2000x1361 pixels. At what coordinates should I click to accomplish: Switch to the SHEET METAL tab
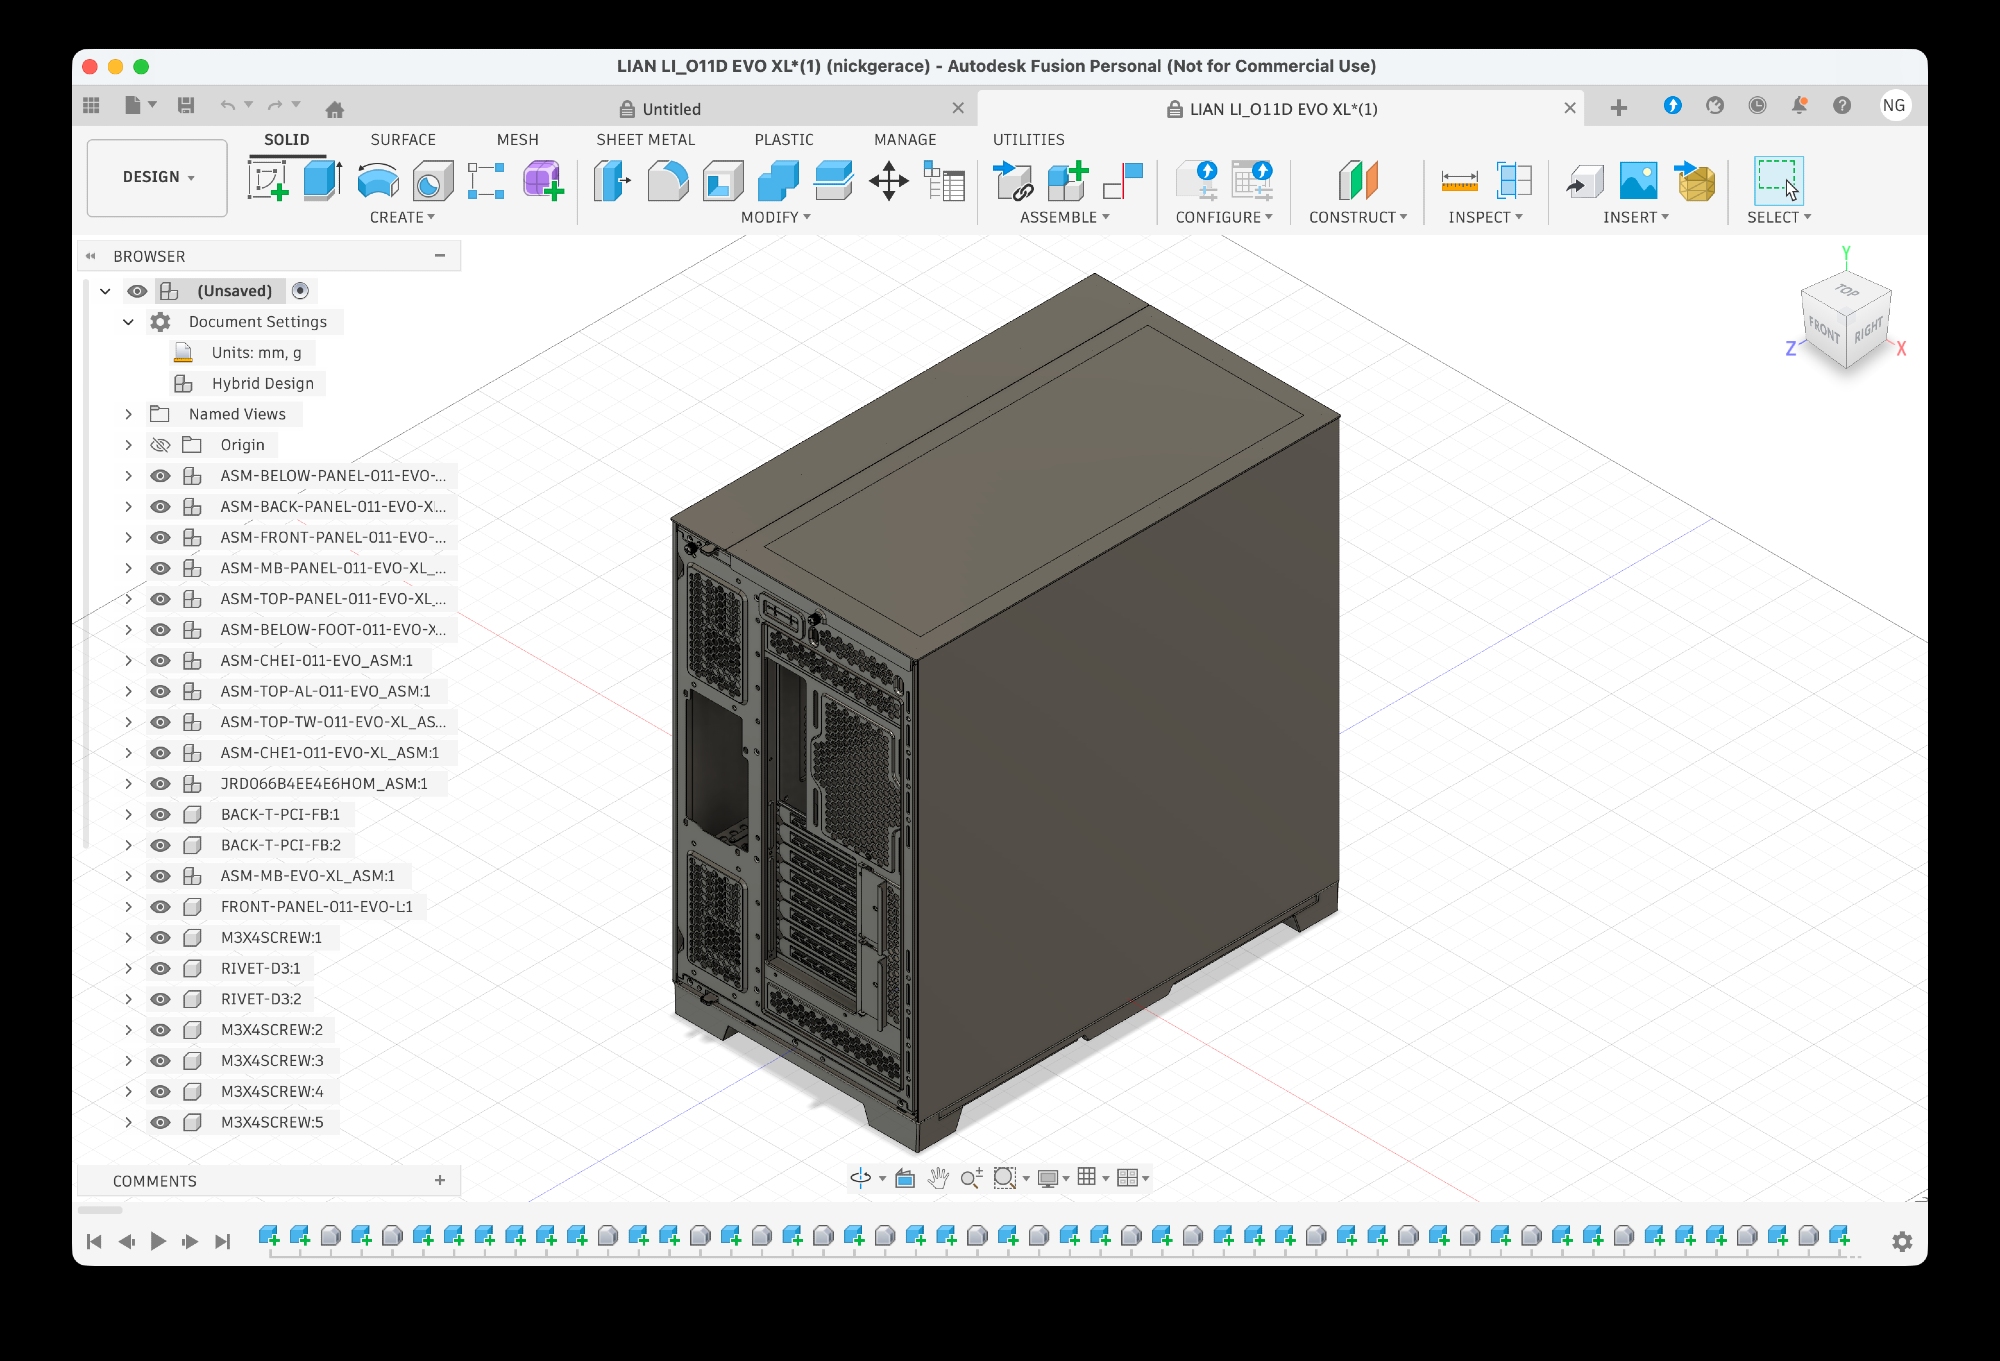[x=645, y=140]
